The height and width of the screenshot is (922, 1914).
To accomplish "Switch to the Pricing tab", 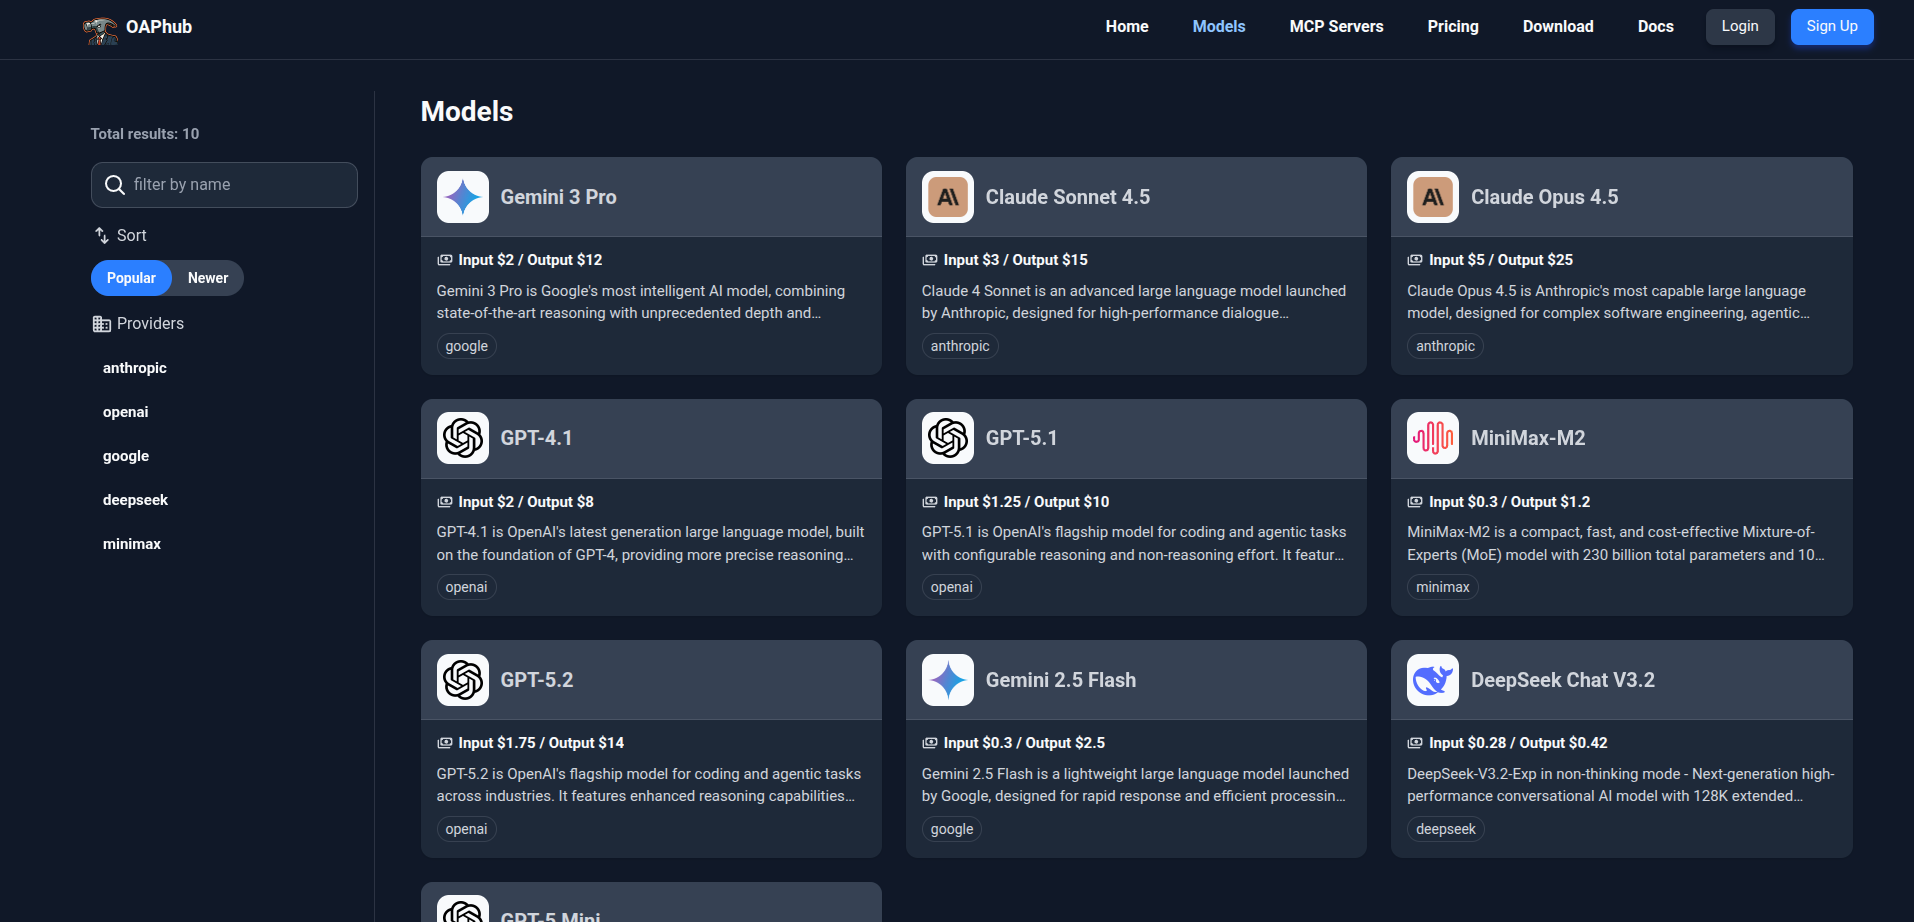I will click(x=1452, y=27).
